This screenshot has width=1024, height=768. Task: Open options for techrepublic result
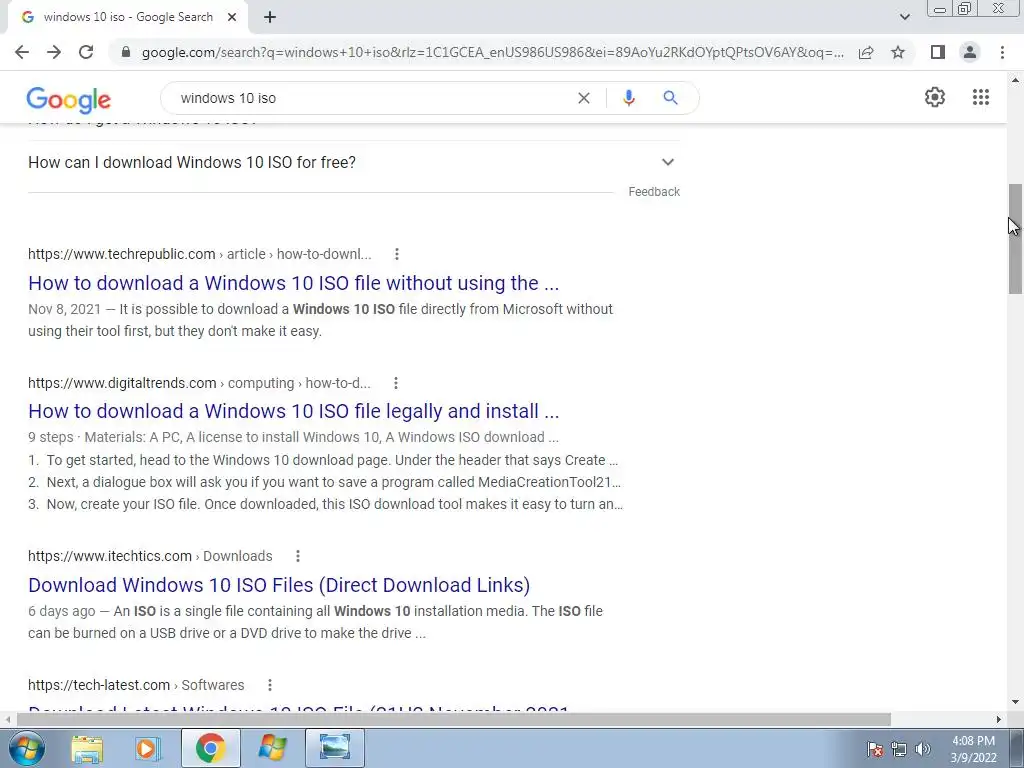pyautogui.click(x=396, y=254)
